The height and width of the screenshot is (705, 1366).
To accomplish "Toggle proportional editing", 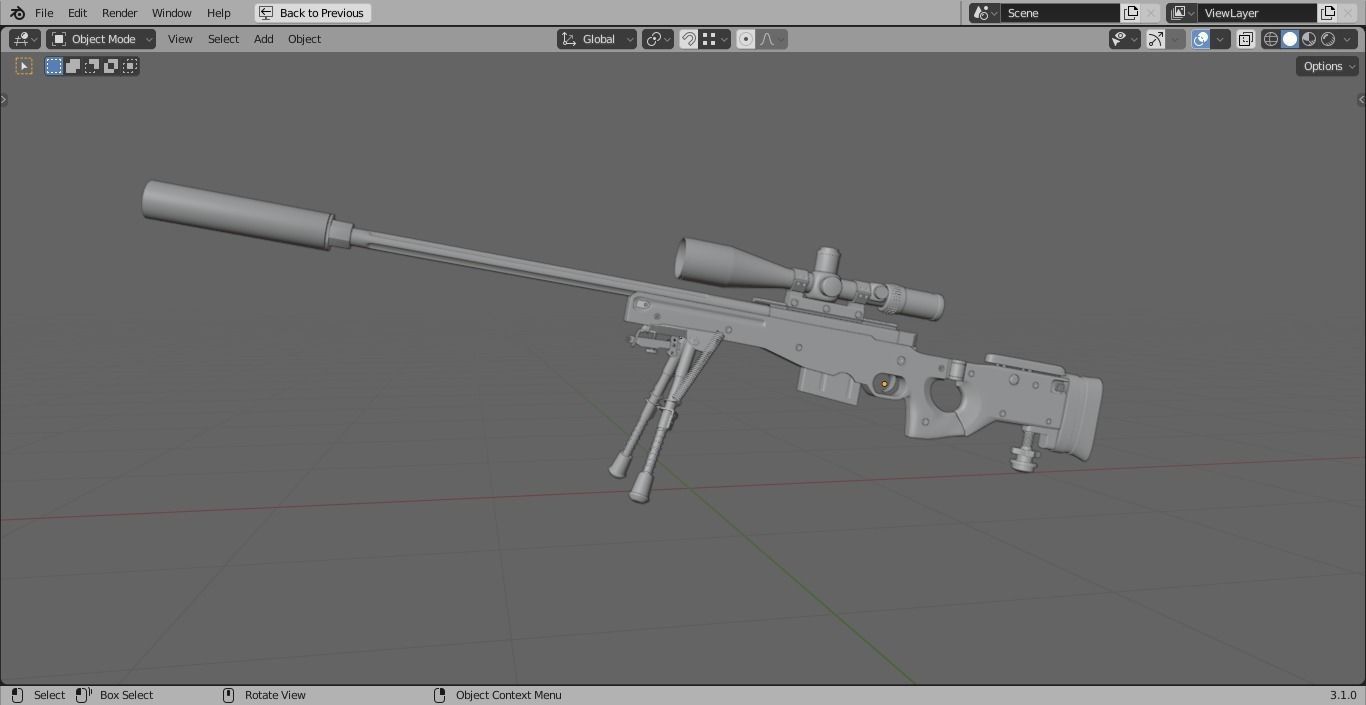I will pyautogui.click(x=745, y=39).
